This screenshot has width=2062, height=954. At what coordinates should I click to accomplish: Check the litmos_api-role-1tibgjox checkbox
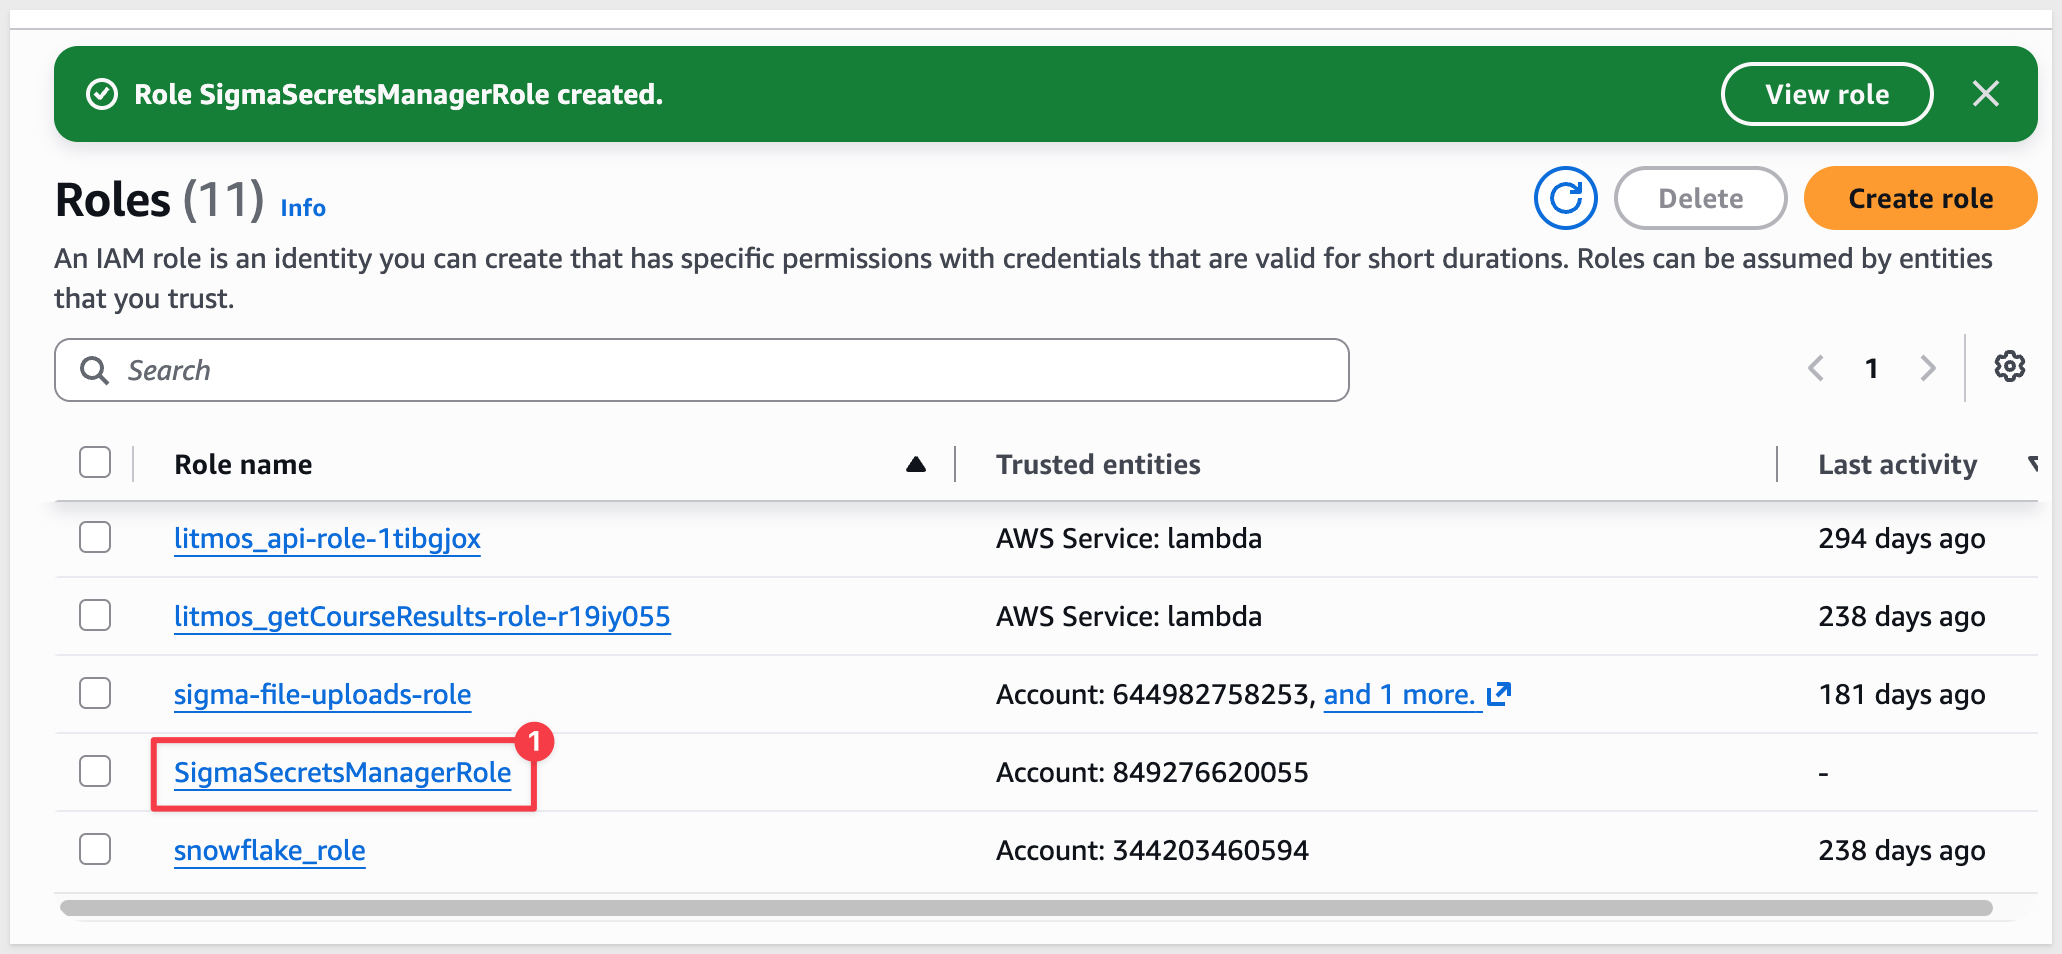click(x=95, y=537)
